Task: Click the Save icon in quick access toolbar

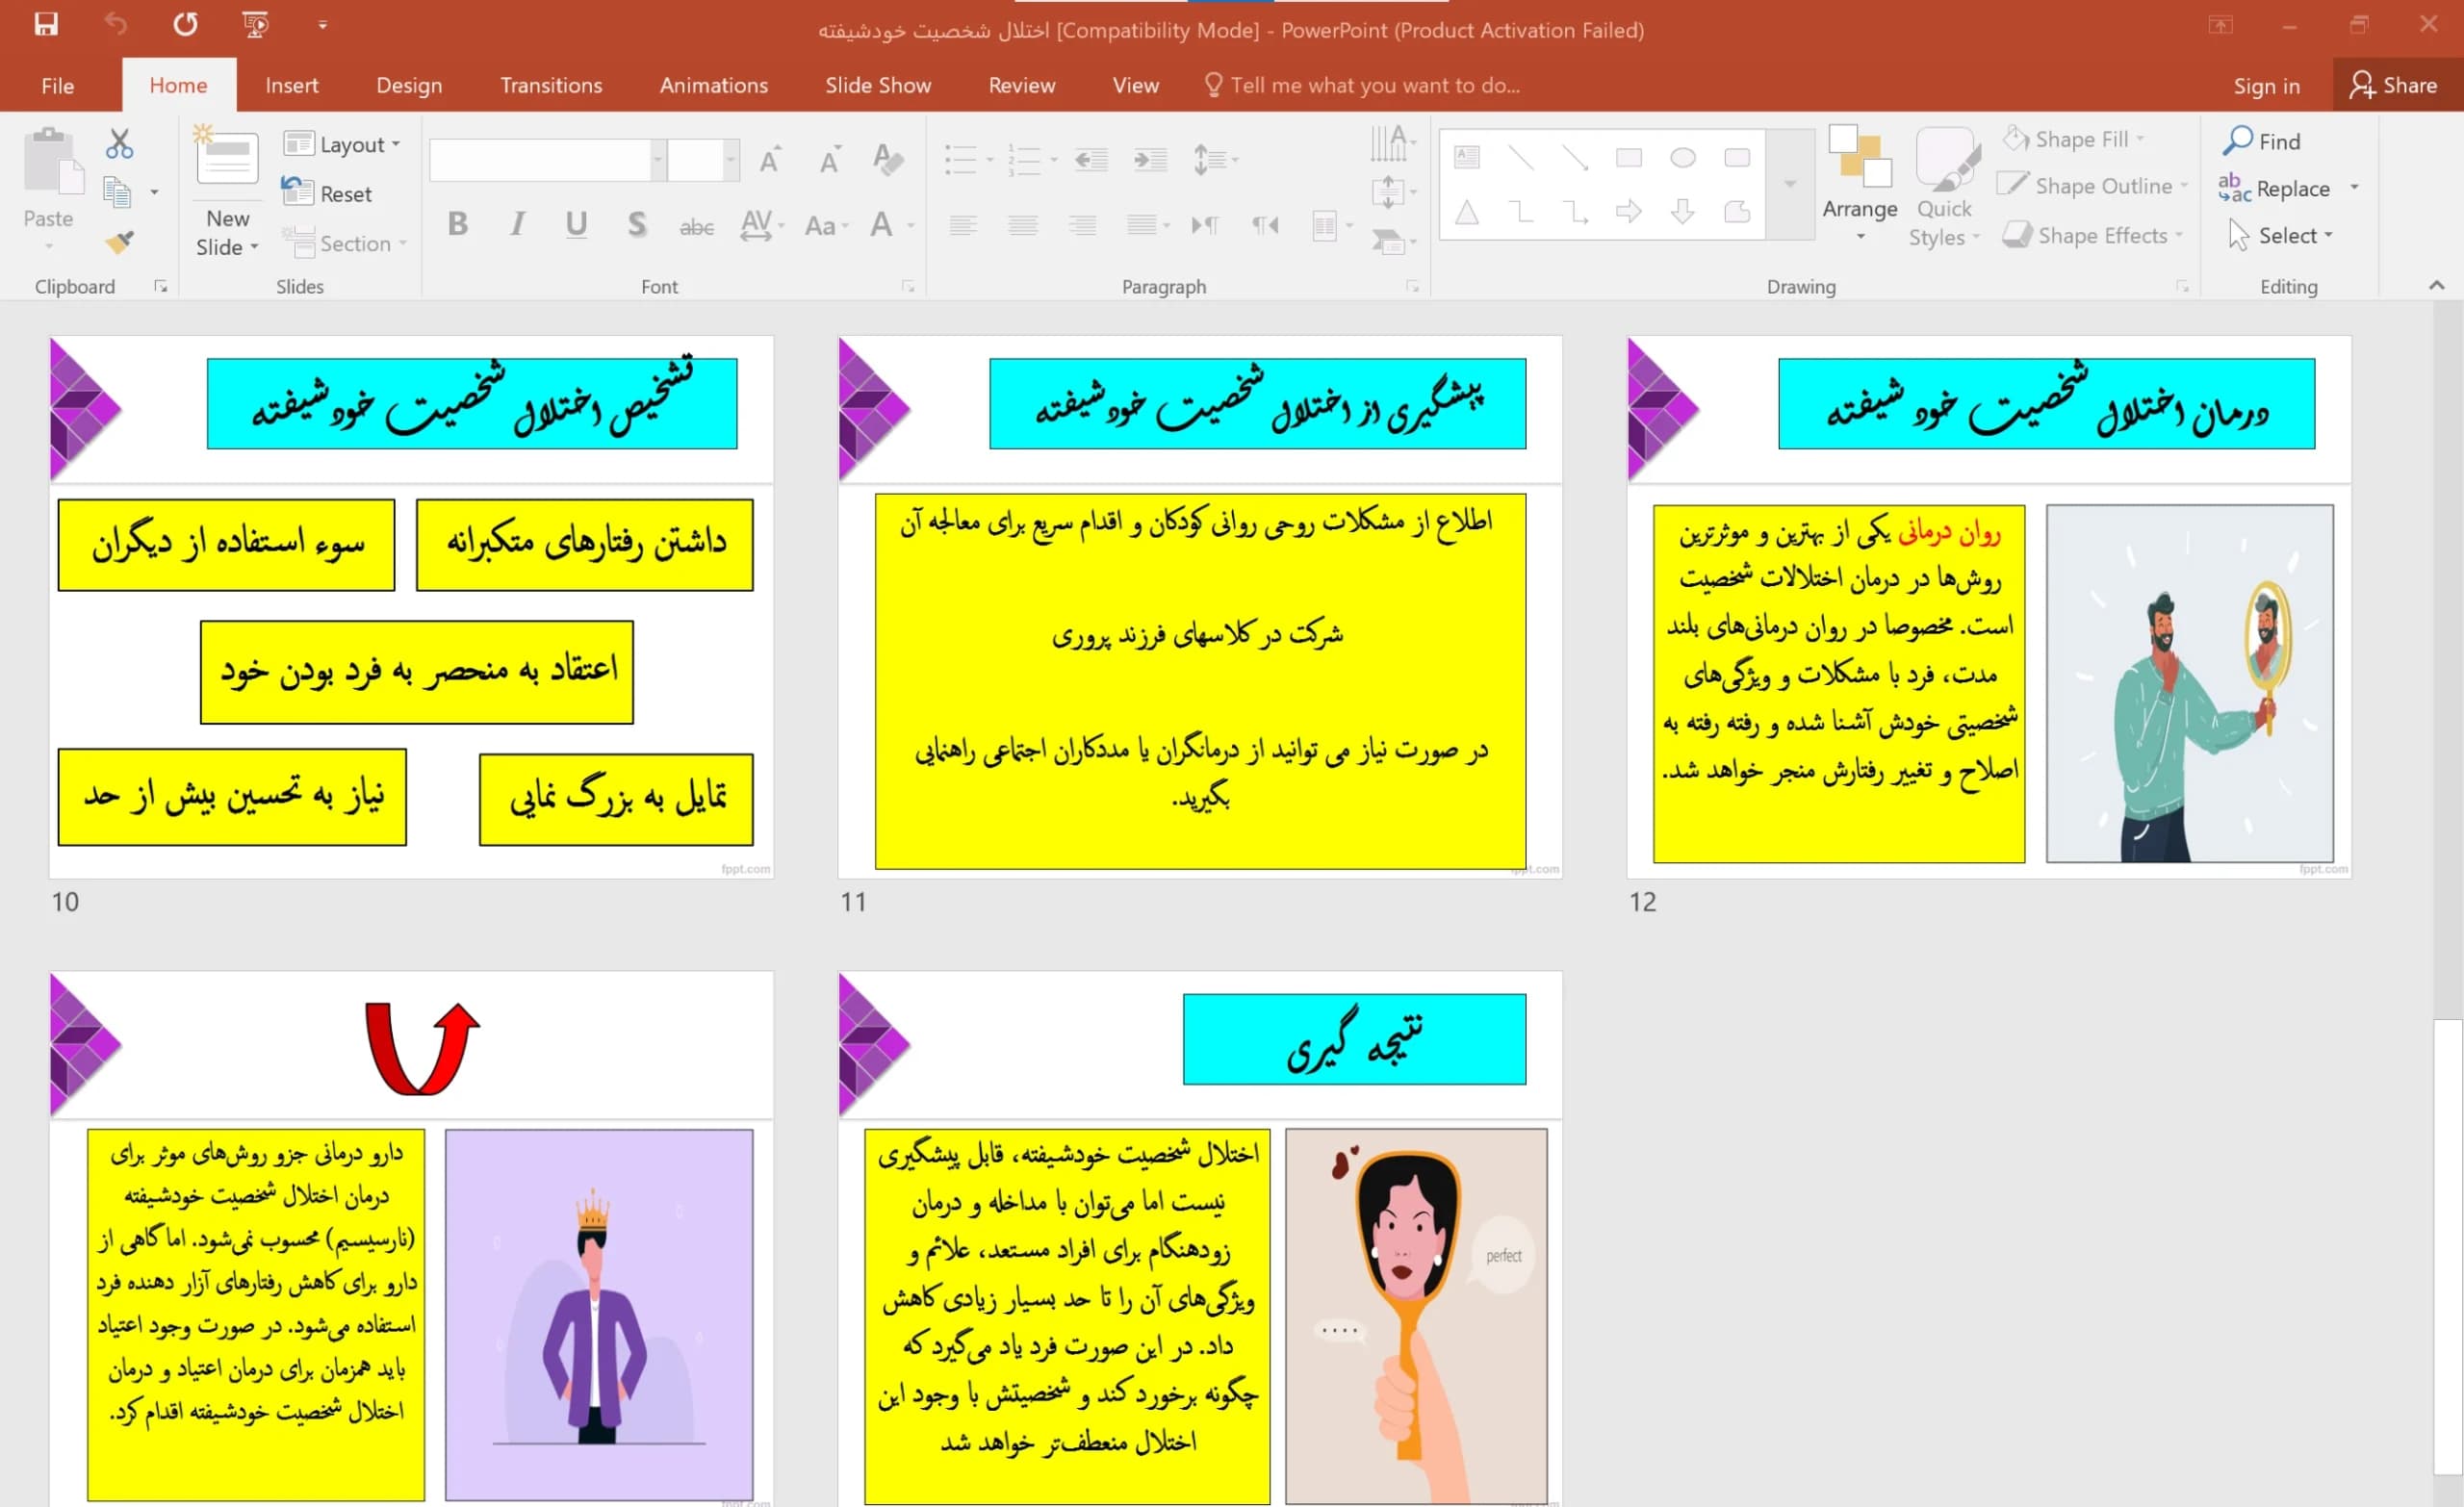Action: coord(46,24)
